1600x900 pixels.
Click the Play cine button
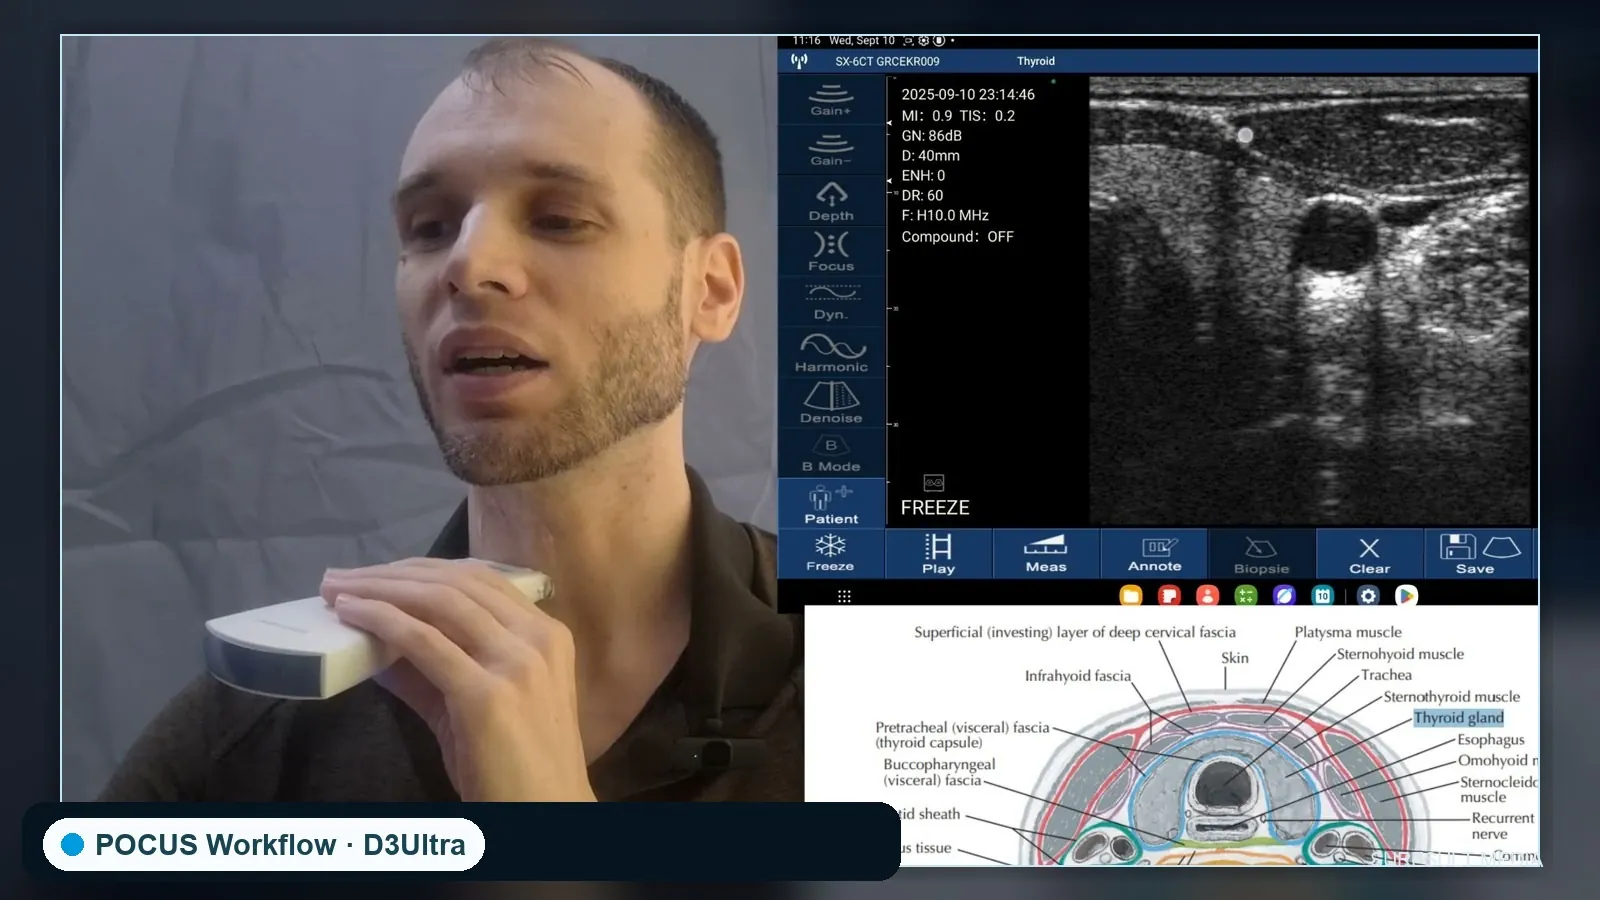(x=938, y=553)
